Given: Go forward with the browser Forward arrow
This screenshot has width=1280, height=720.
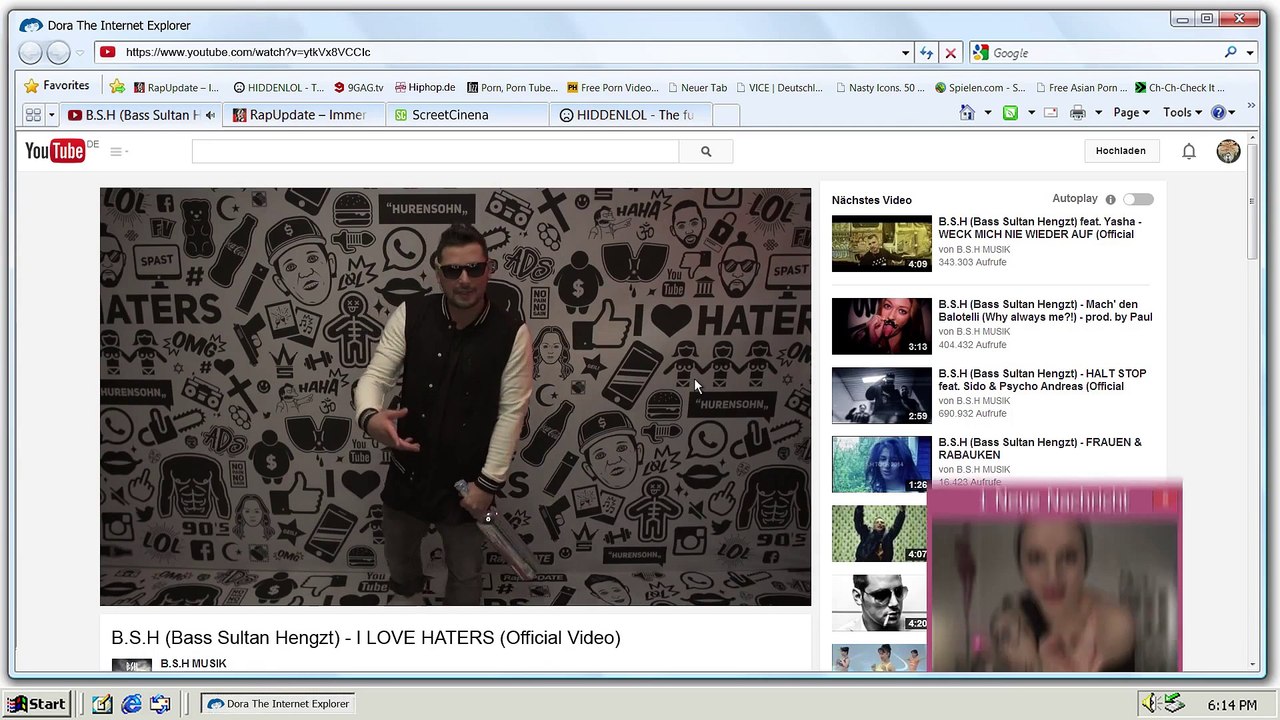Looking at the screenshot, I should coord(59,53).
